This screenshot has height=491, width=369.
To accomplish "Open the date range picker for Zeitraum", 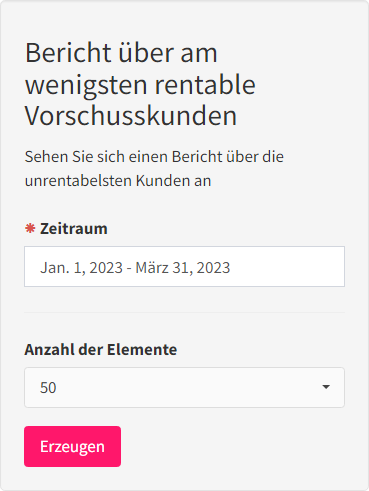I will [184, 267].
